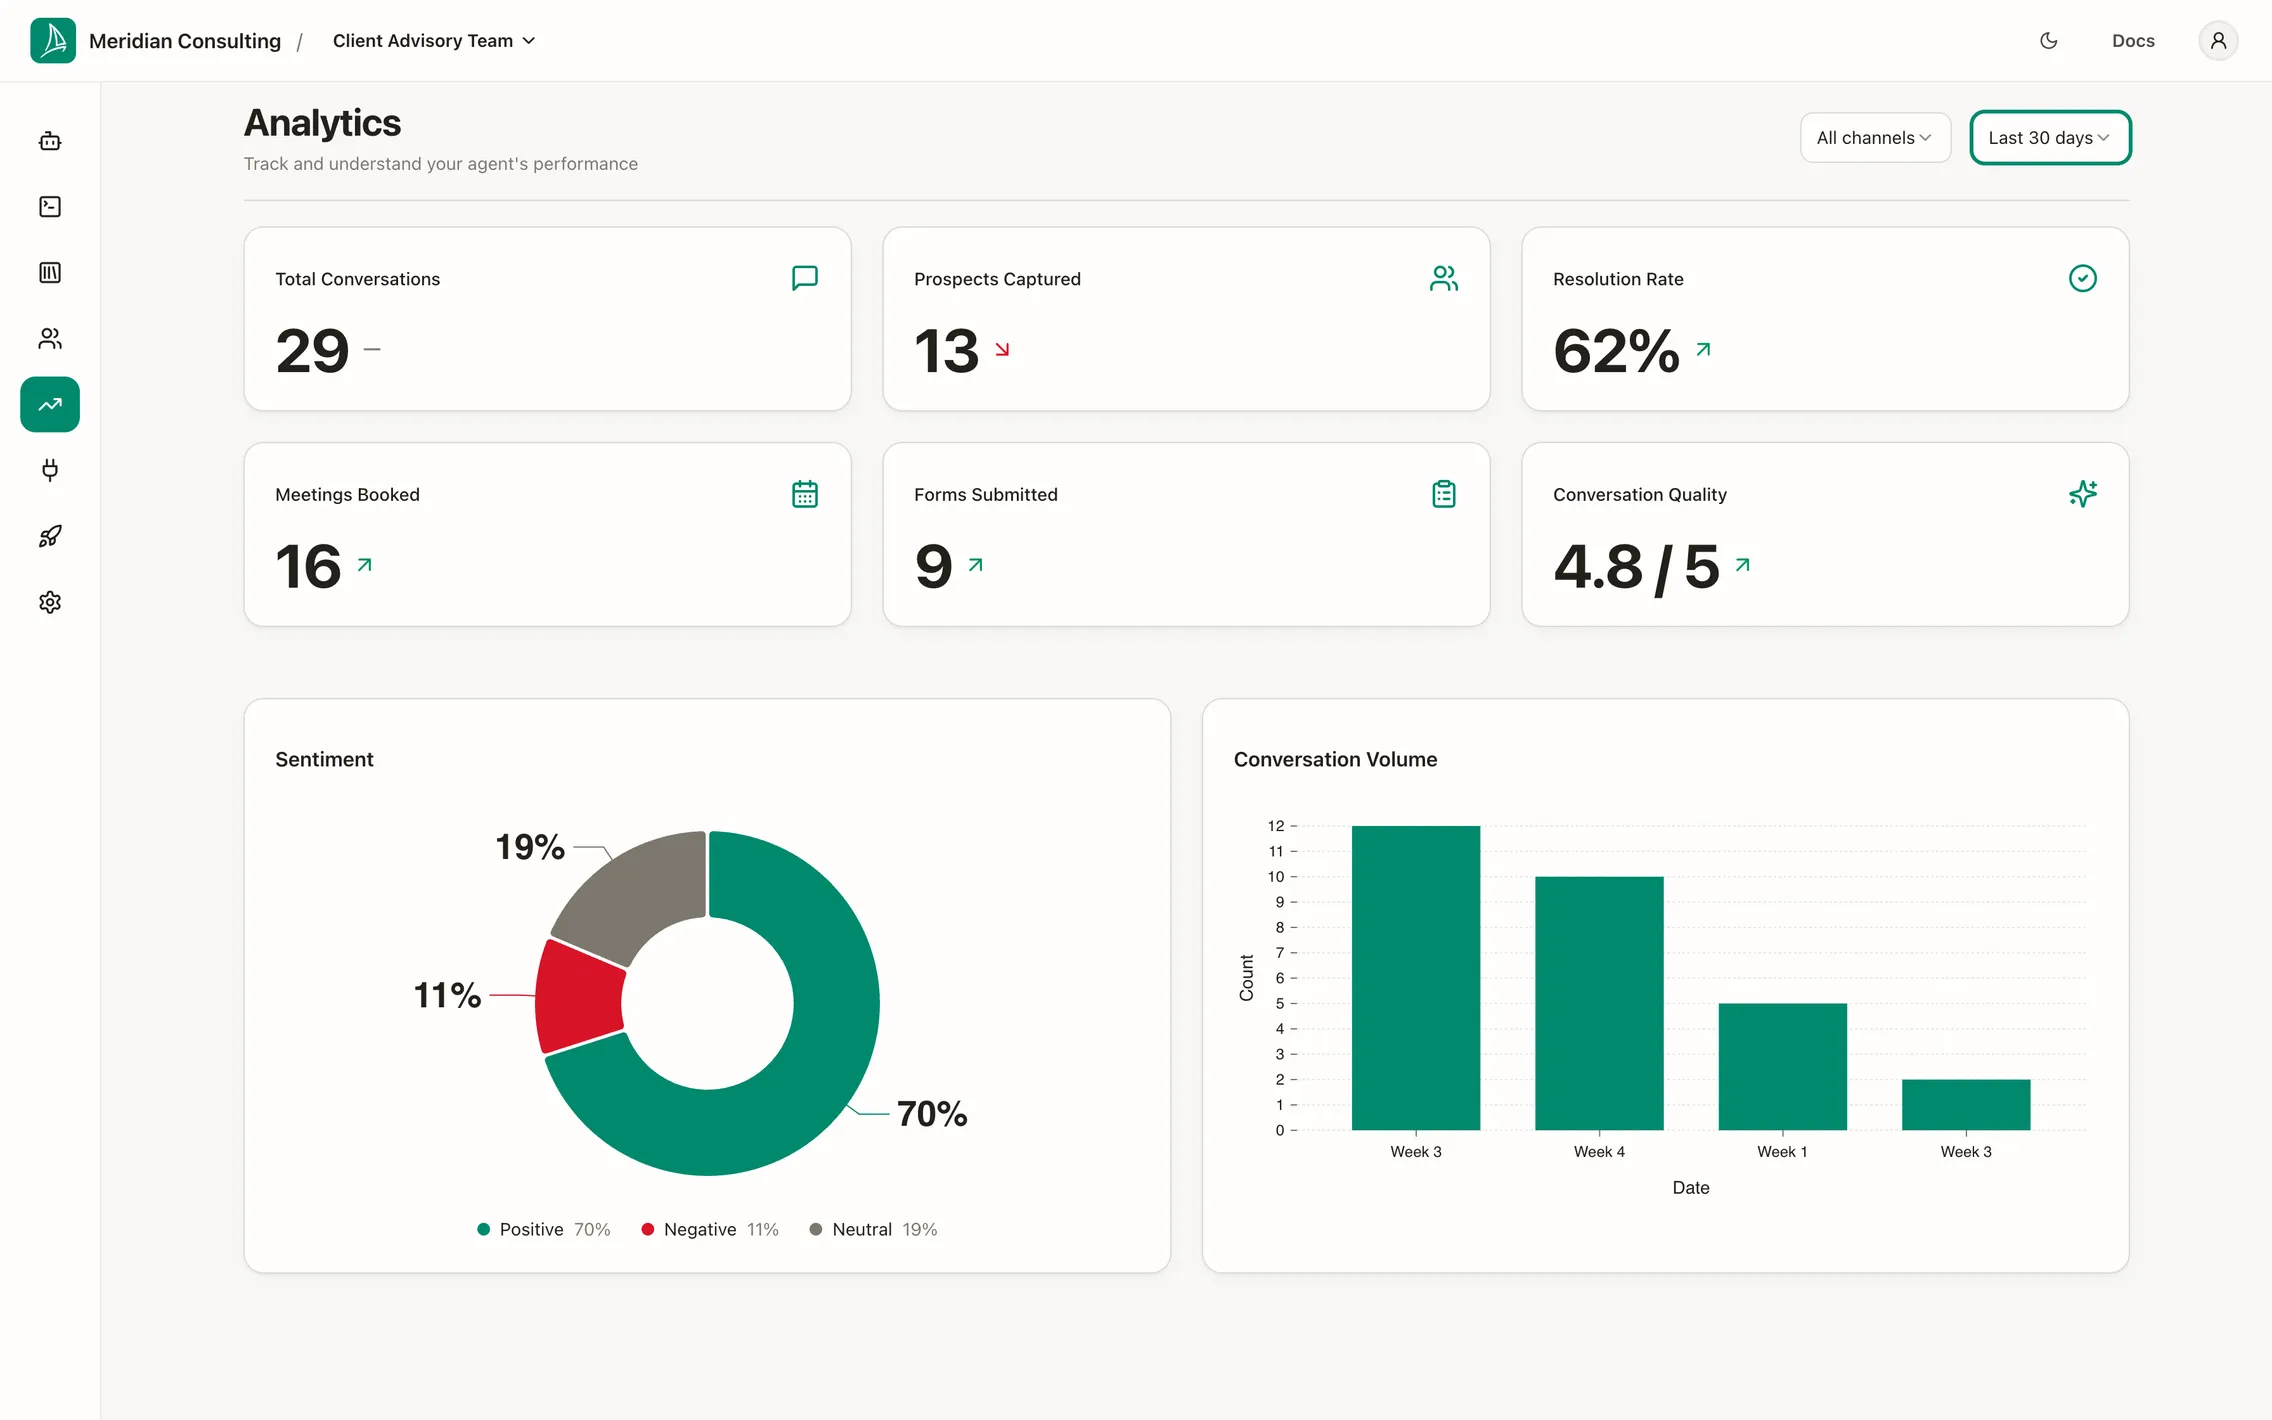Open the agent robot icon in sidebar
Viewport: 2272px width, 1420px height.
(x=50, y=141)
